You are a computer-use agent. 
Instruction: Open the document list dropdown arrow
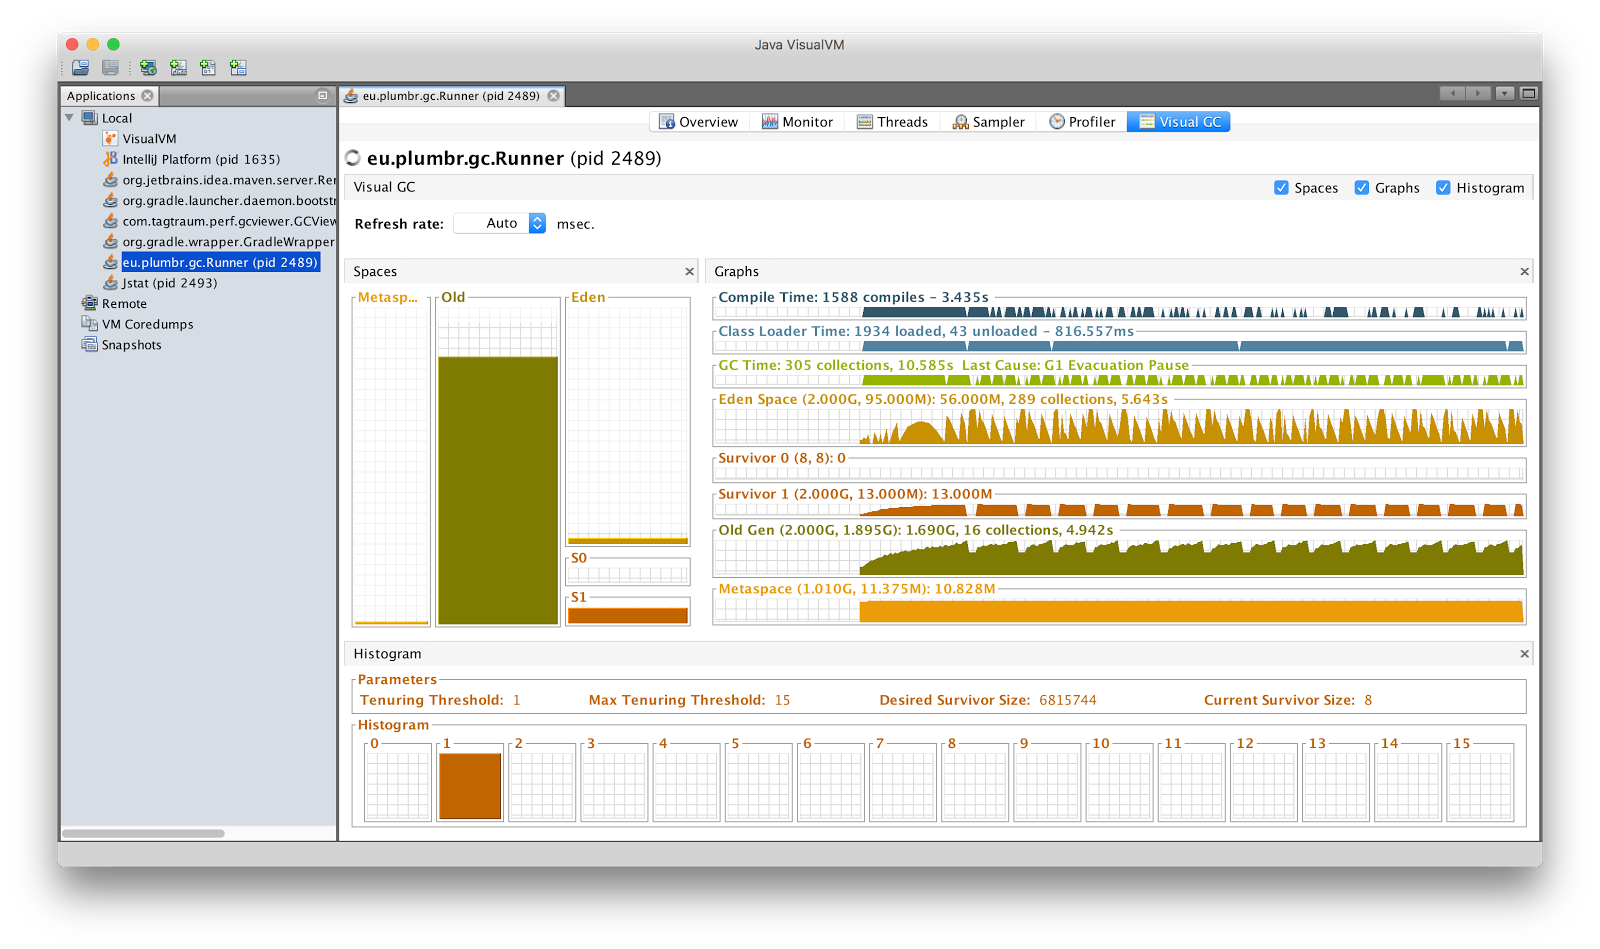(x=1505, y=94)
